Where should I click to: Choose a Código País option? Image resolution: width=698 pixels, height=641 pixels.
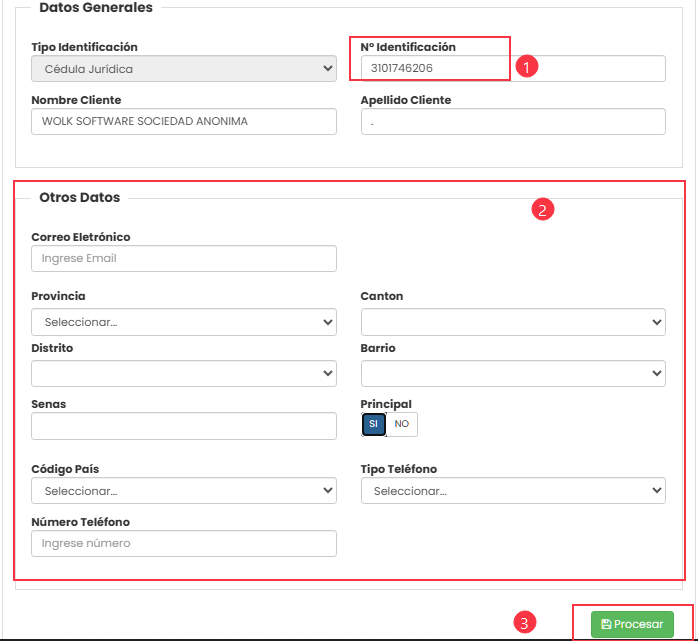tap(184, 491)
